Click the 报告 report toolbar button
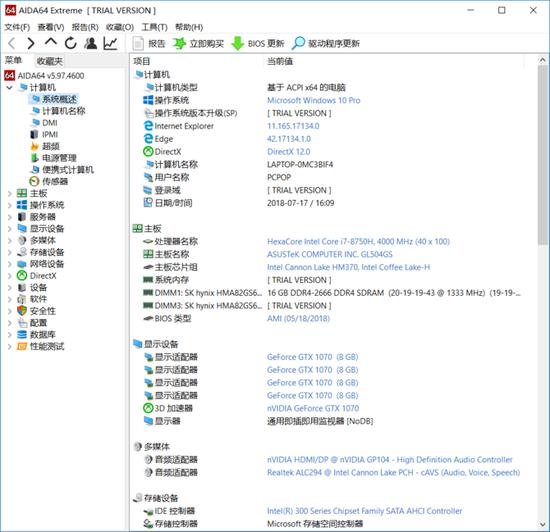This screenshot has height=532, width=550. [x=149, y=43]
